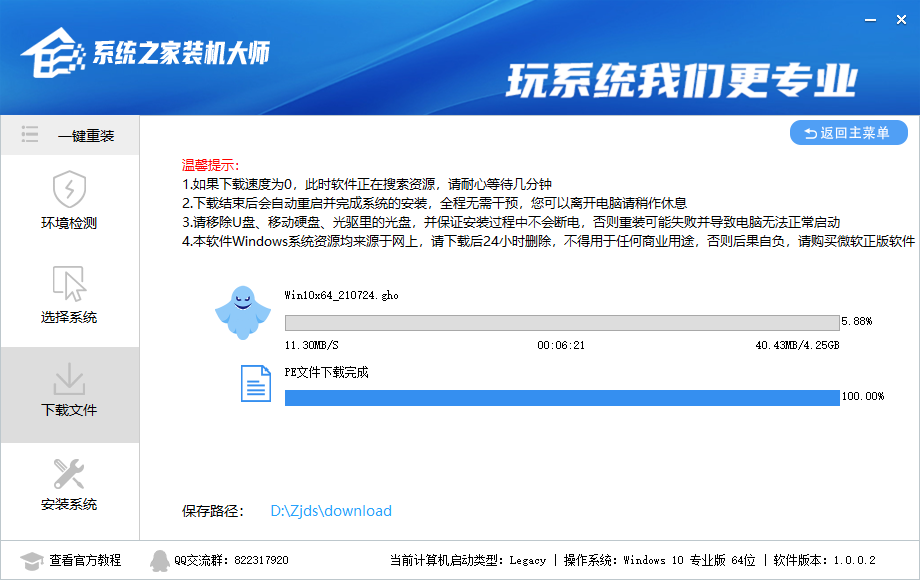The height and width of the screenshot is (580, 920).
Task: Click the 保存路径 label
Action: tap(212, 511)
